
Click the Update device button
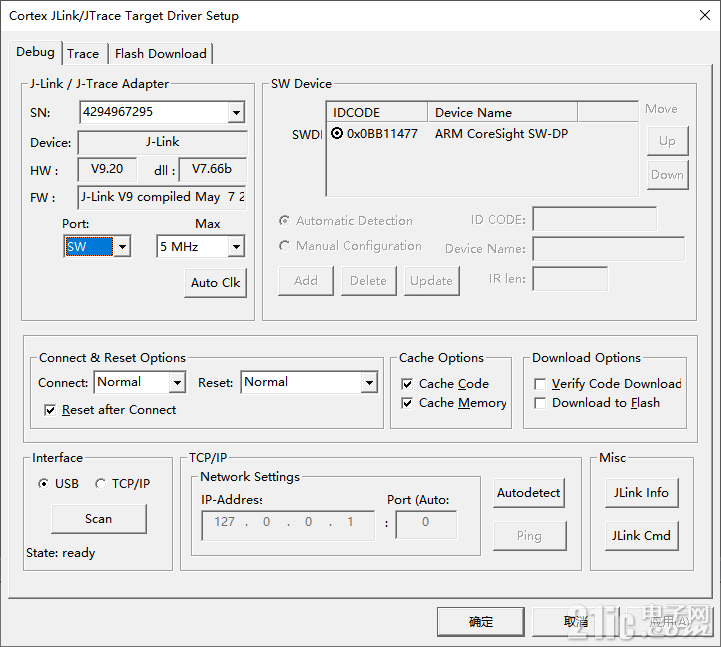click(x=431, y=281)
